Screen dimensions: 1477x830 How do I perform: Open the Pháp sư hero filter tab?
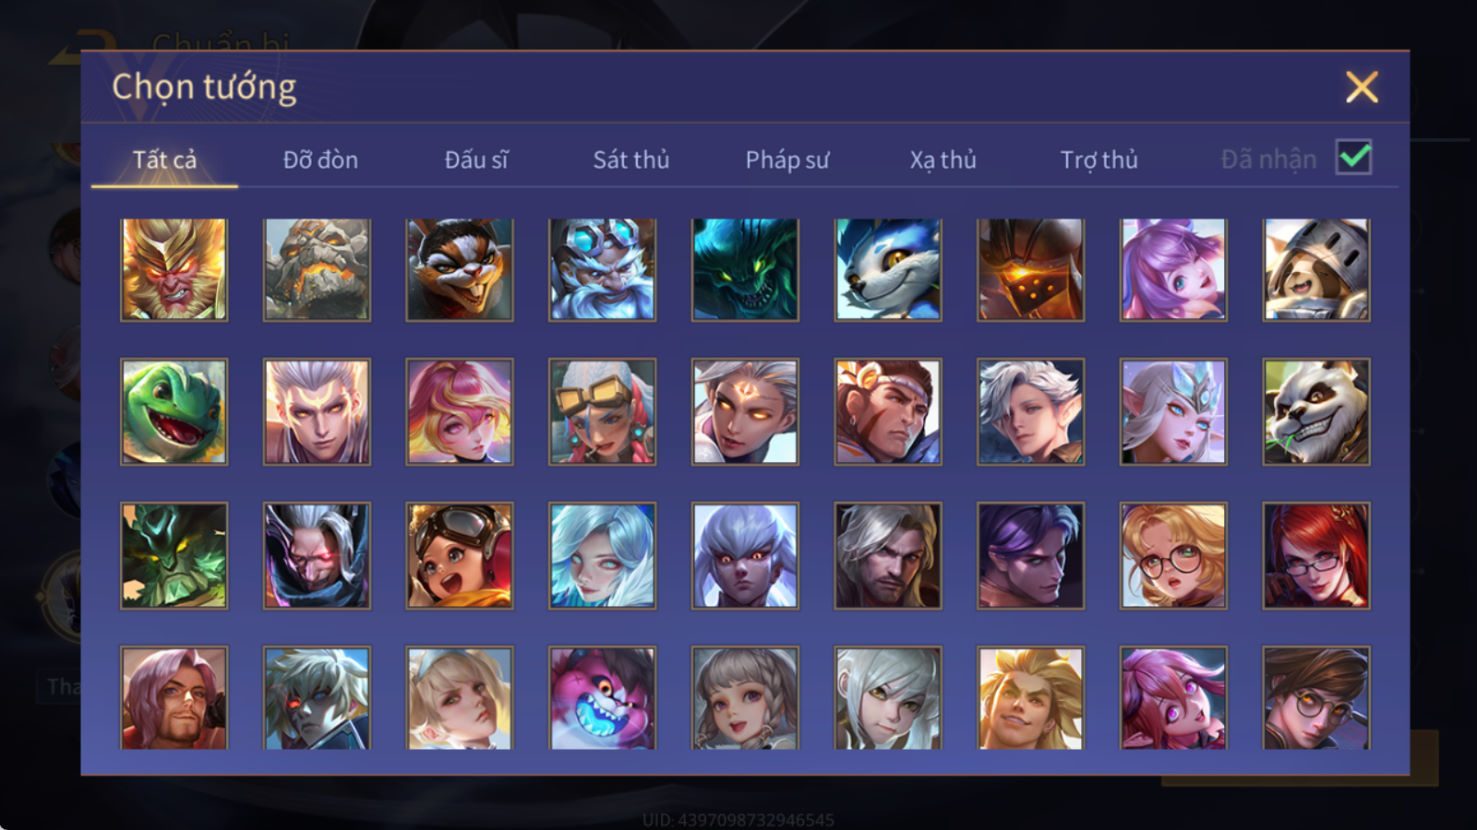tap(787, 160)
